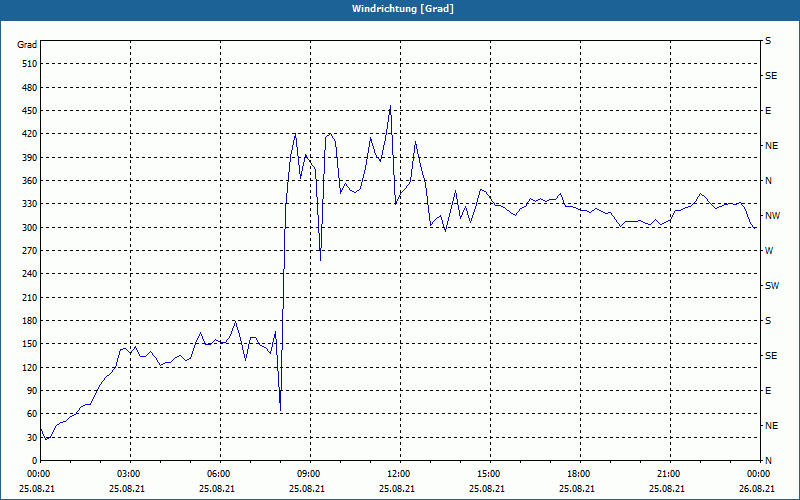The width and height of the screenshot is (800, 500).
Task: Click the 450 y-axis tick label
Action: point(30,111)
